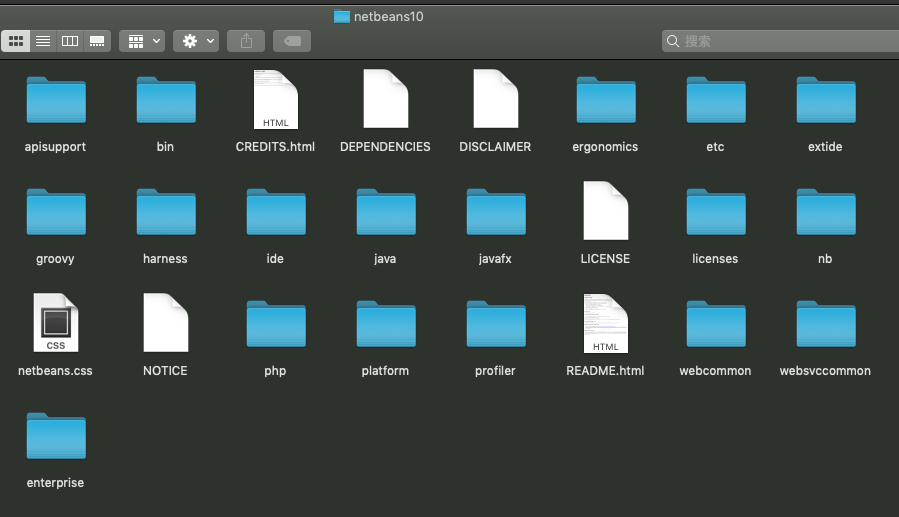Image resolution: width=899 pixels, height=517 pixels.
Task: Click the netbeans10 title folder icon
Action: pyautogui.click(x=342, y=17)
